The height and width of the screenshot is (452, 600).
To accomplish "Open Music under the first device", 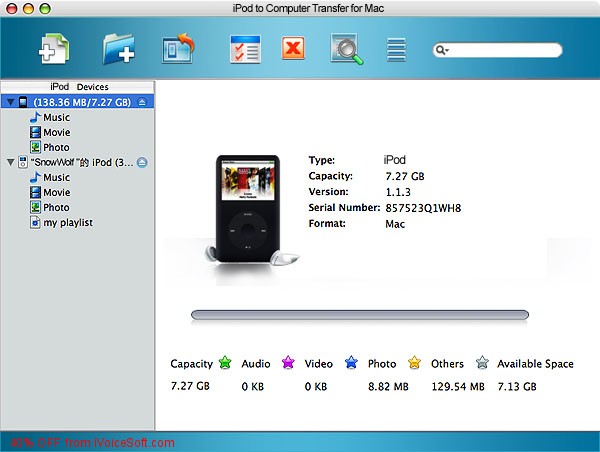I will 50,117.
